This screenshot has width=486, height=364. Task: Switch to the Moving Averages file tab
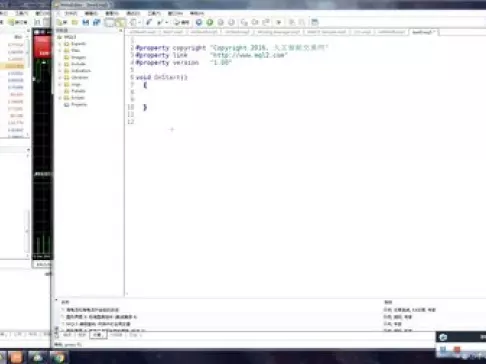(x=278, y=32)
